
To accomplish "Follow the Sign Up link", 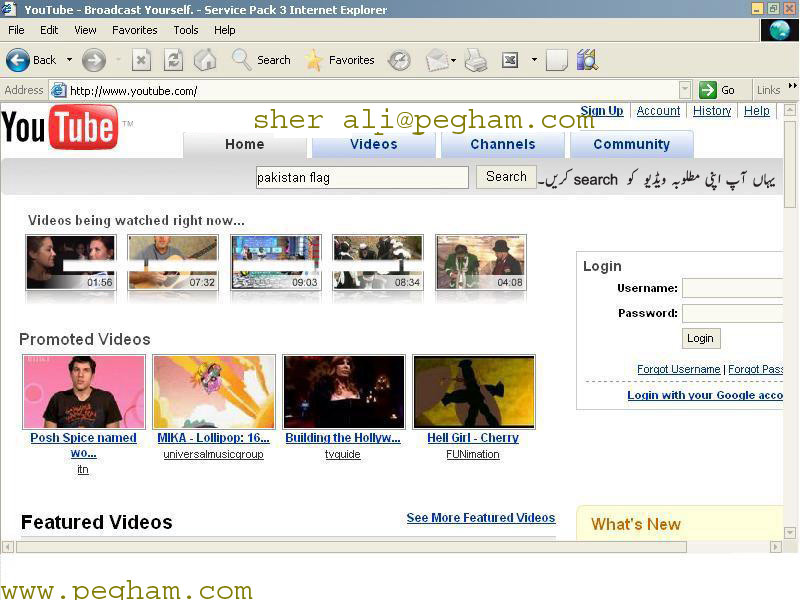I will 602,111.
